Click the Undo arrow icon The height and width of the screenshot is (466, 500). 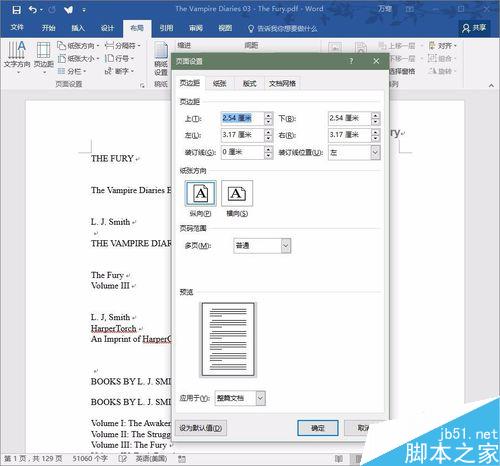click(x=33, y=10)
